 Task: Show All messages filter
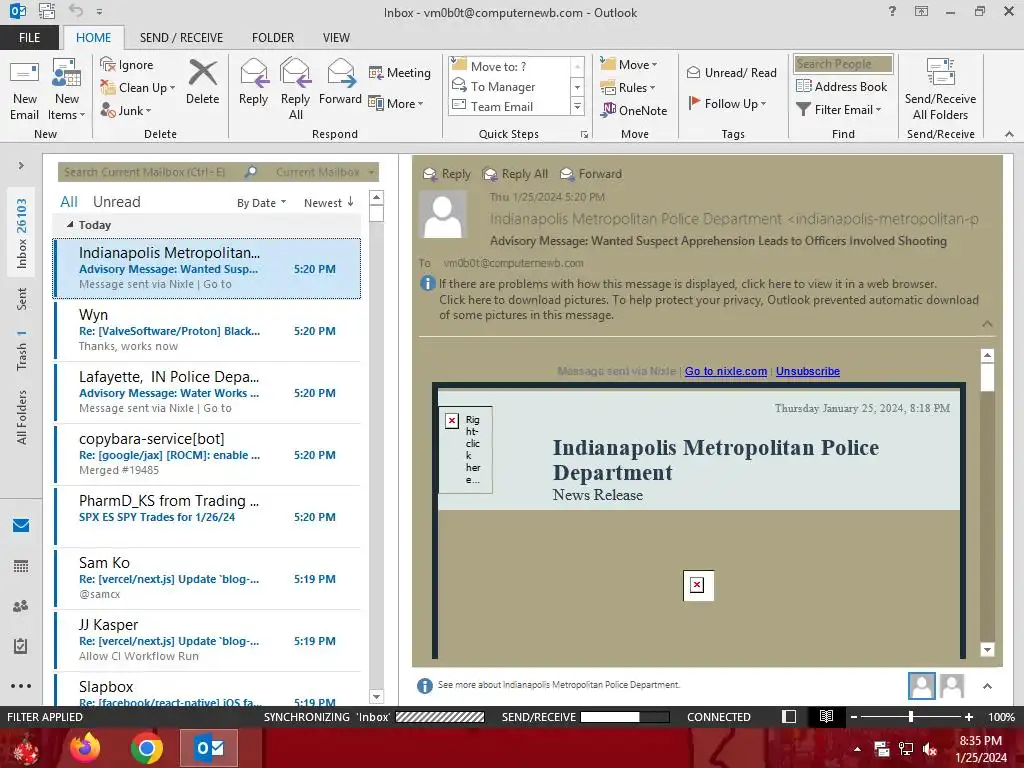(x=69, y=202)
